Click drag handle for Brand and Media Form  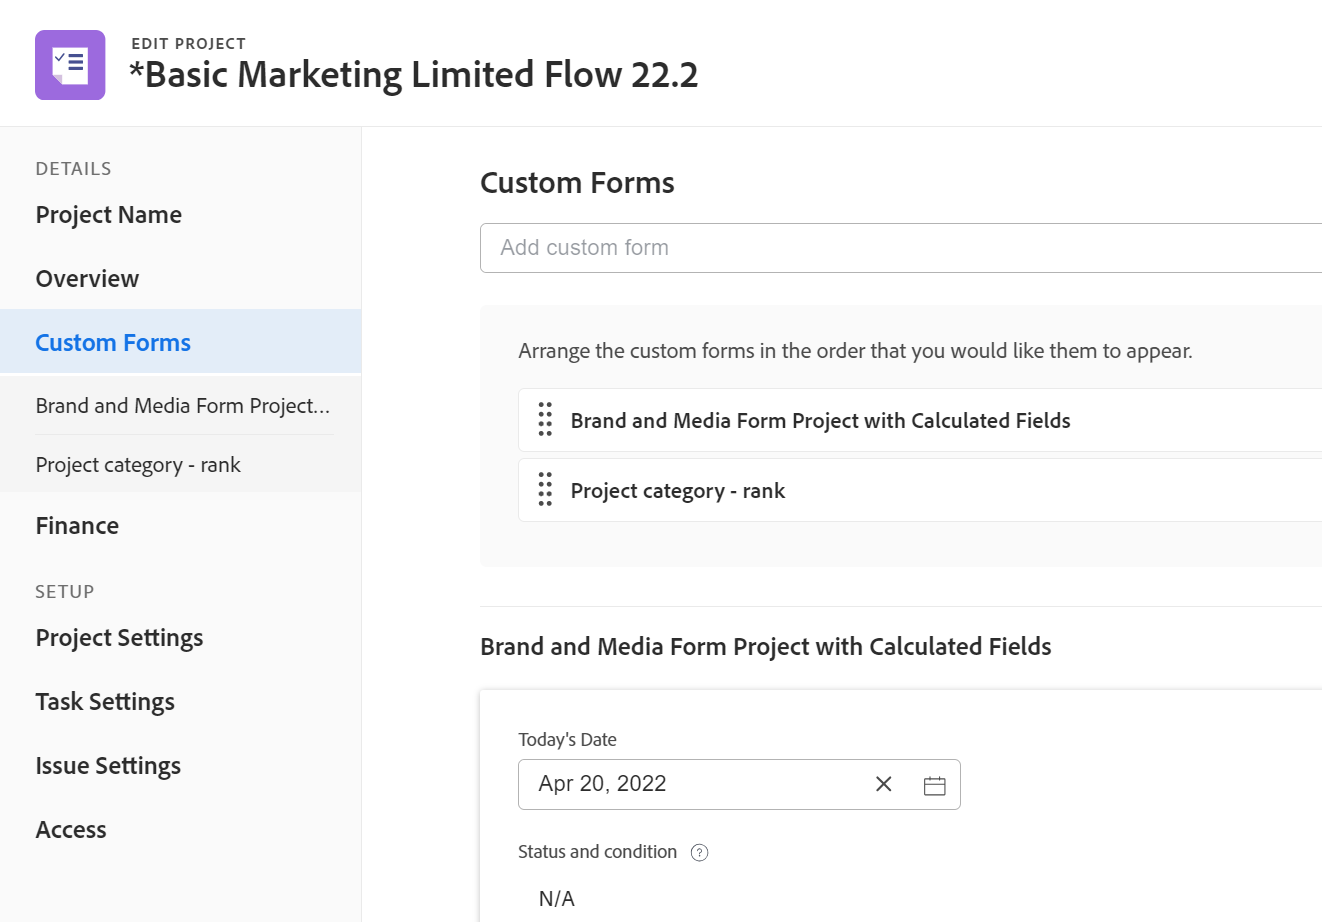click(545, 420)
